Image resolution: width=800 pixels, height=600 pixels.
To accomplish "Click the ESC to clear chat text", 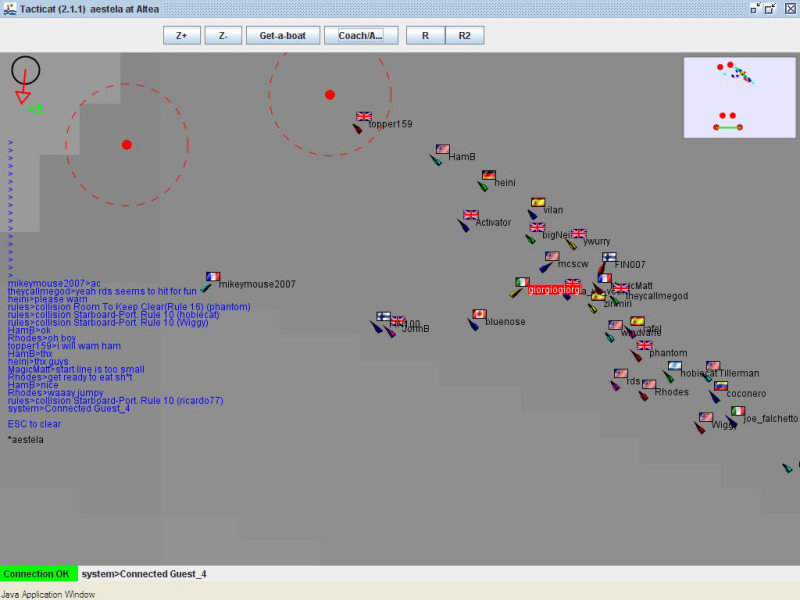I will coord(34,424).
